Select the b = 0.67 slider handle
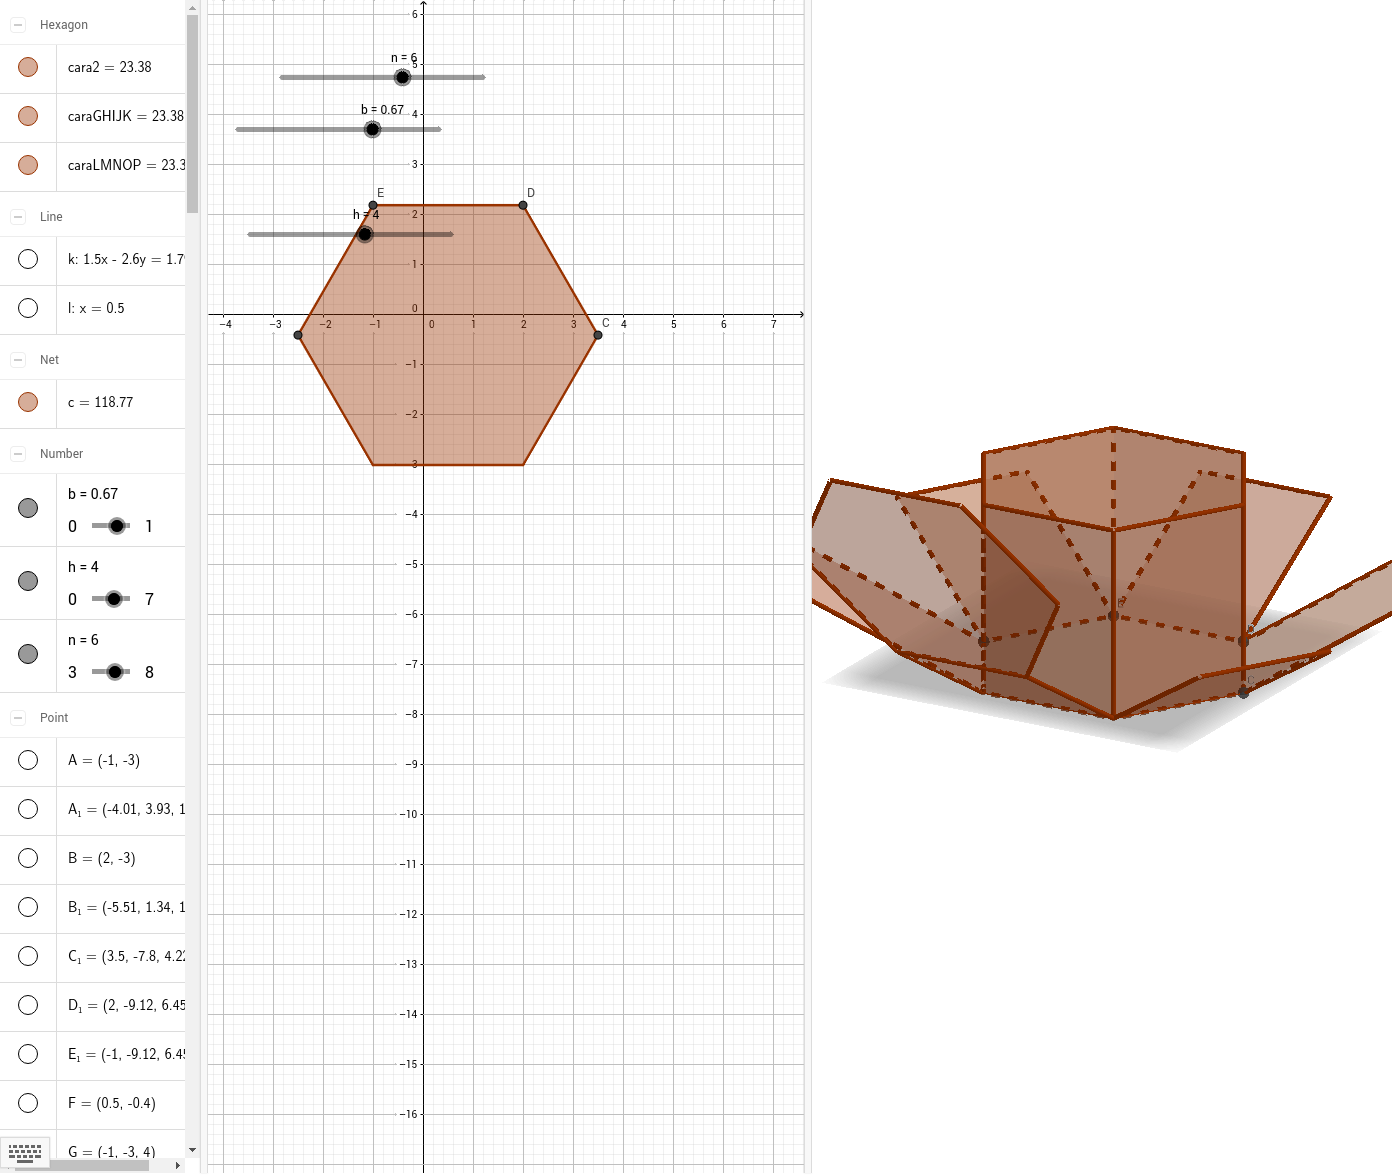 (372, 128)
